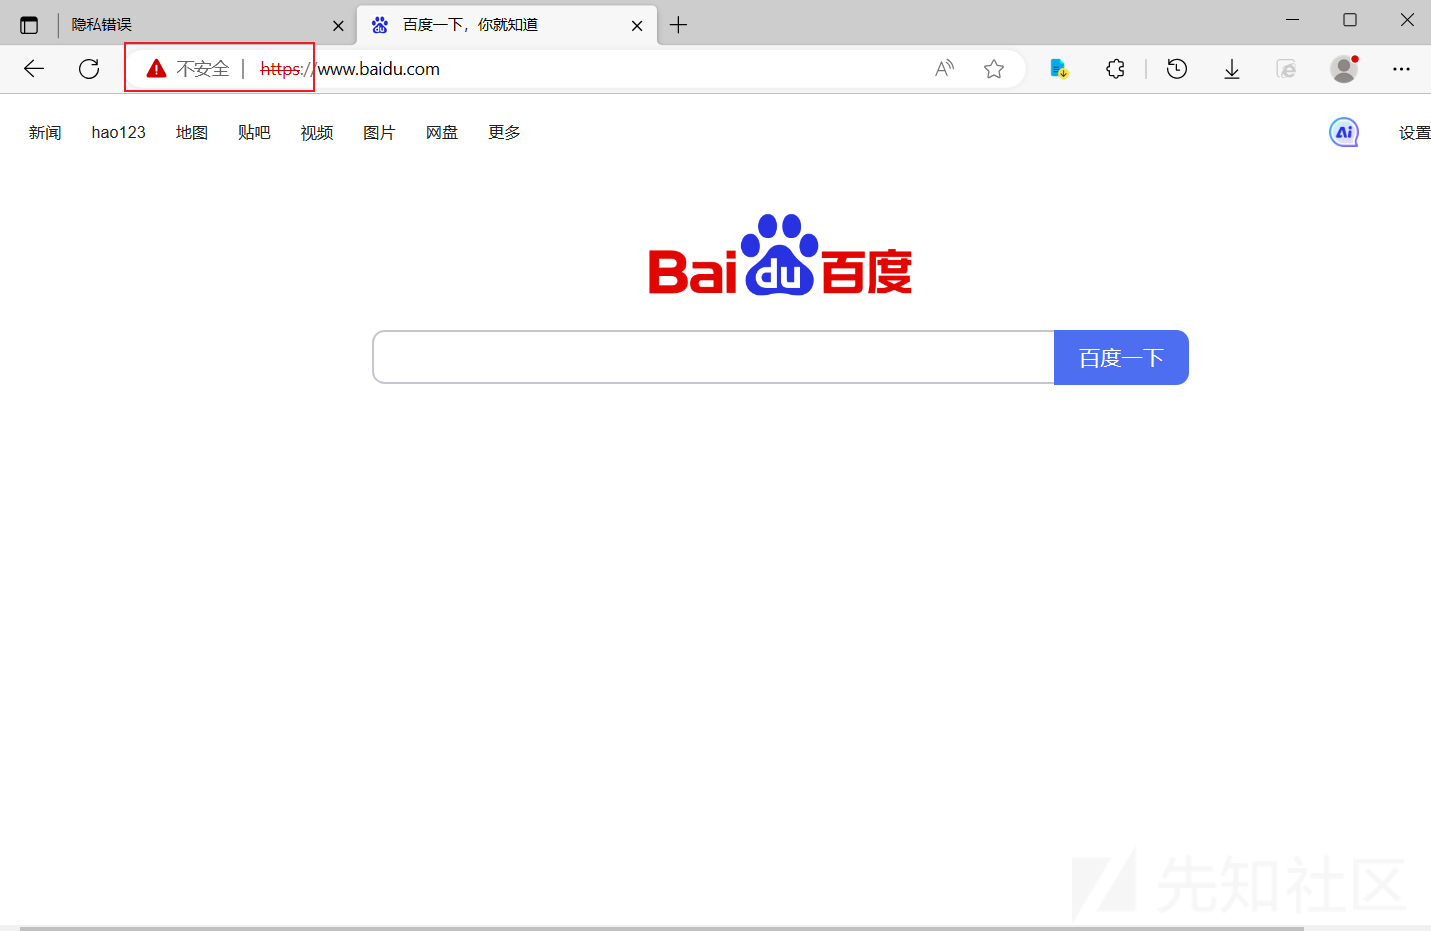1431x931 pixels.
Task: Click the red not-secure warning icon
Action: tap(156, 68)
